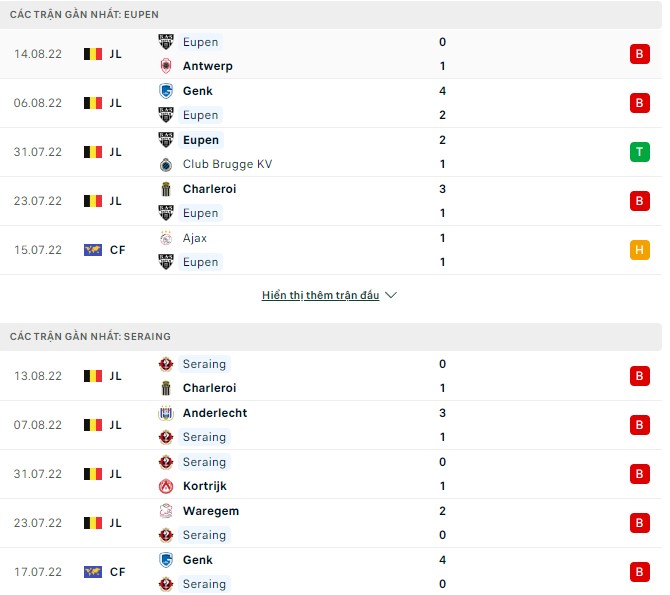Screen dimensions: 670x595
Task: Expand more matches with the chevron arrow
Action: click(391, 296)
